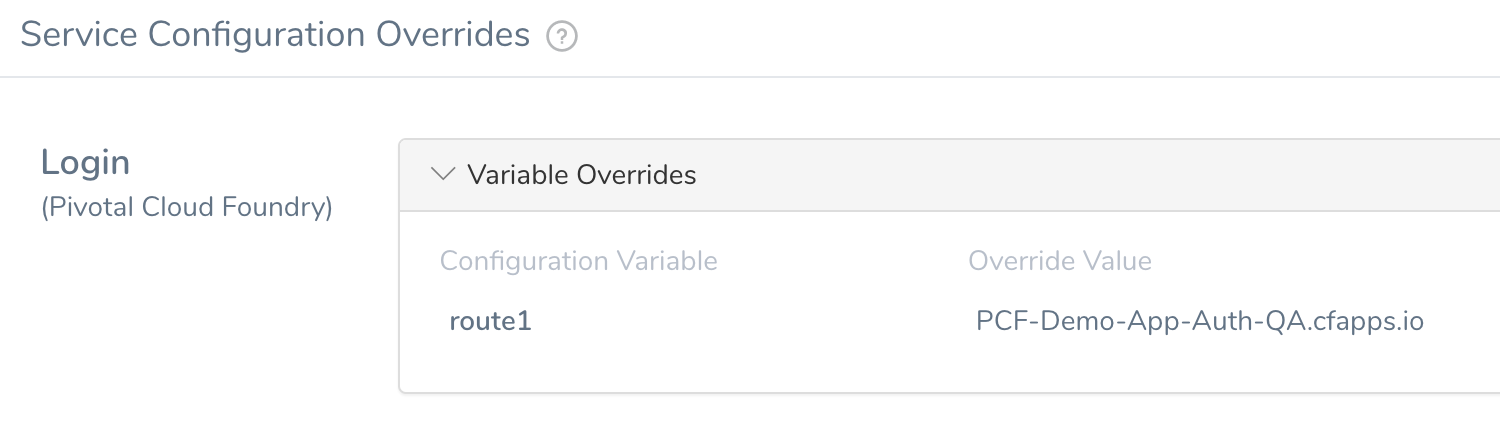The width and height of the screenshot is (1500, 428).
Task: Click the Service Configuration Overrides heading
Action: point(275,35)
